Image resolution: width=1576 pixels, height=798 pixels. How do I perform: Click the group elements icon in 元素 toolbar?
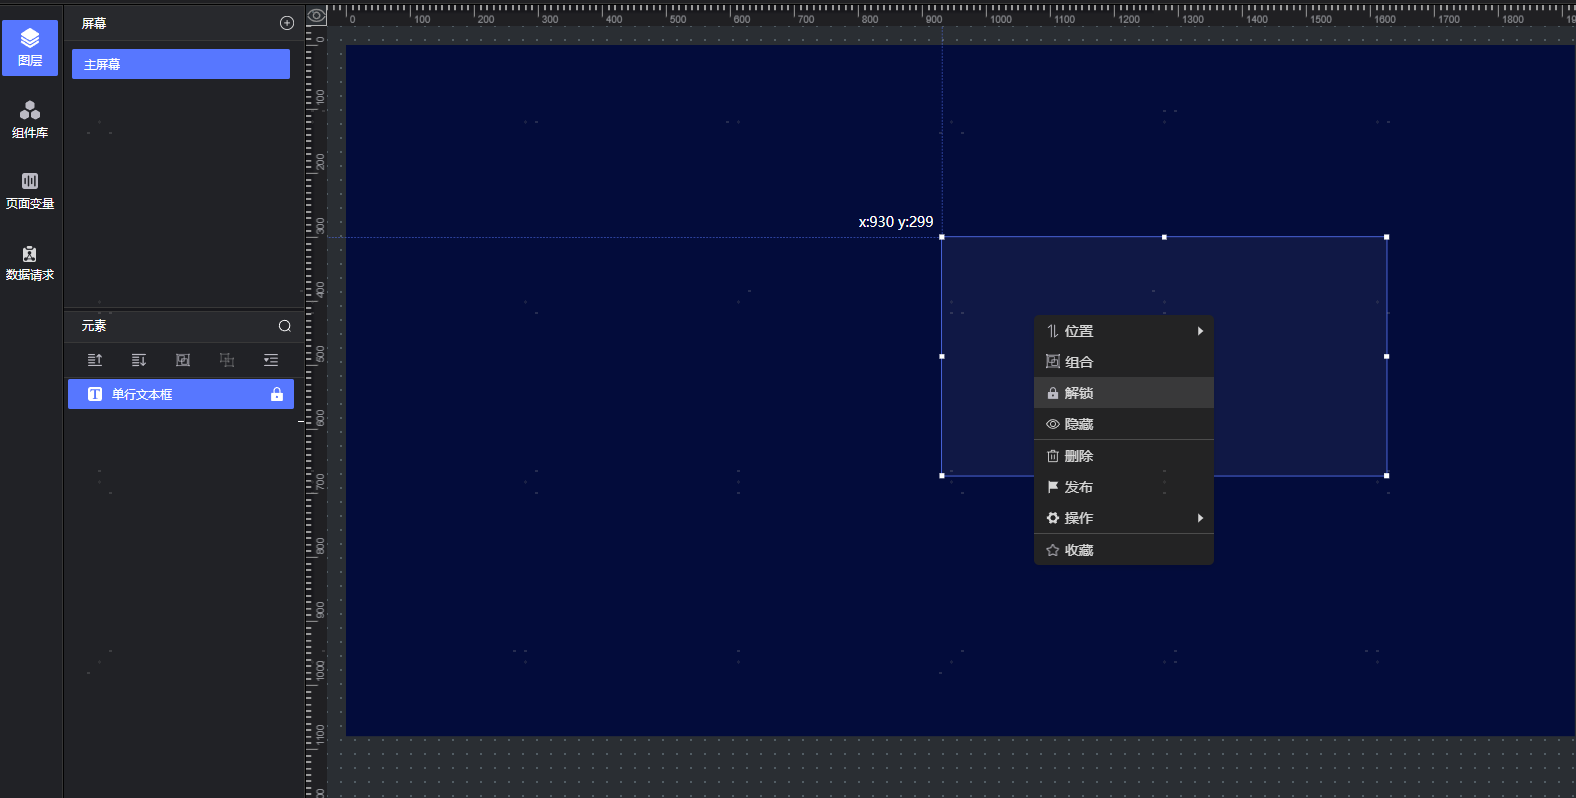183,360
